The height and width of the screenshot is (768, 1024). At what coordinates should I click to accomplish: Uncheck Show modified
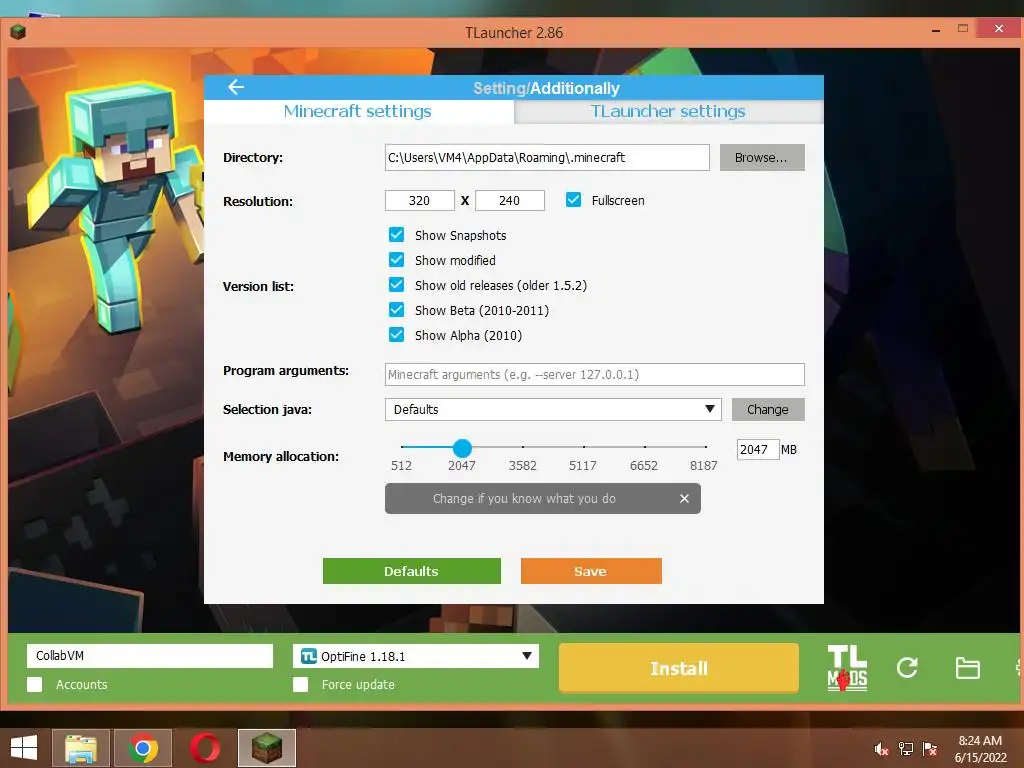tap(396, 259)
